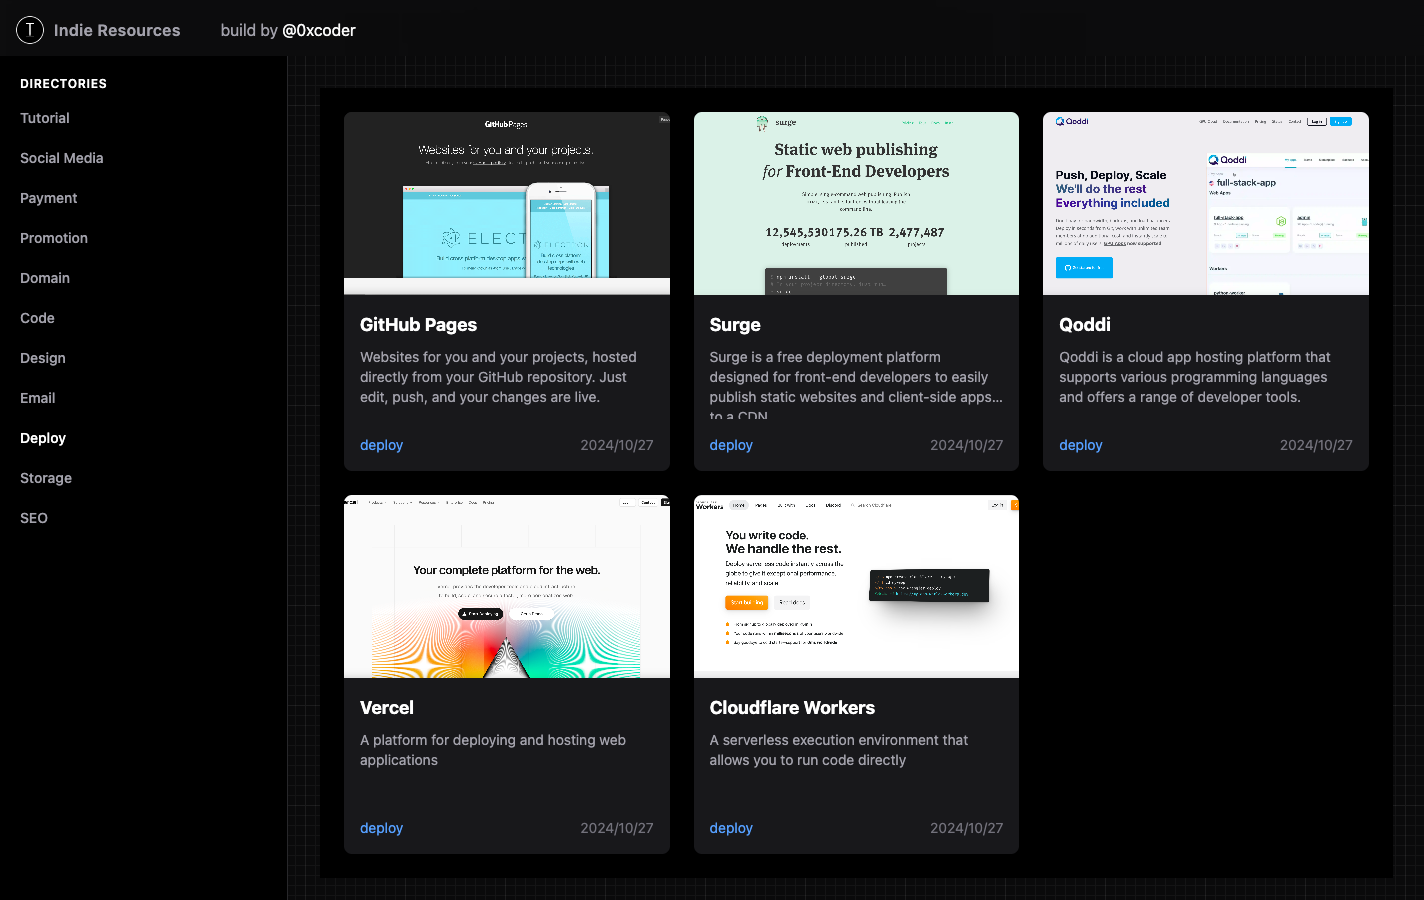Click the Indie Resources site title
This screenshot has height=900, width=1424.
[x=117, y=30]
